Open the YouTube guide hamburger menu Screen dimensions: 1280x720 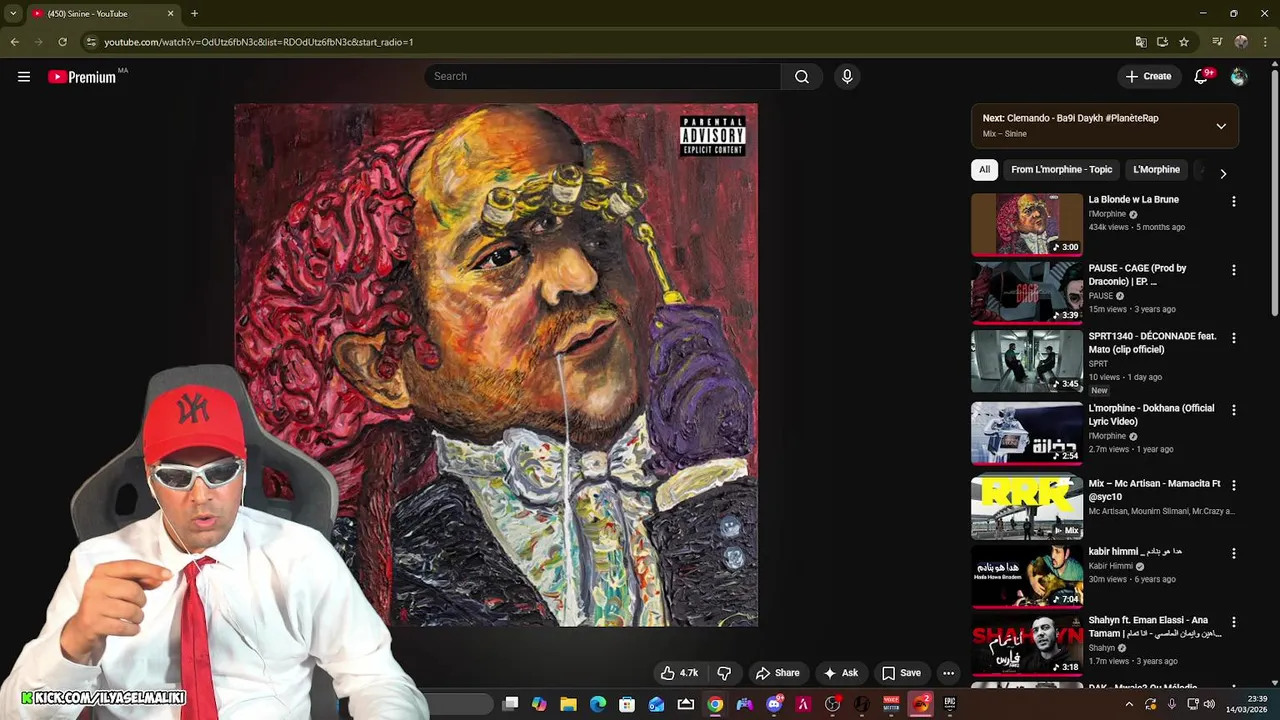(x=24, y=76)
